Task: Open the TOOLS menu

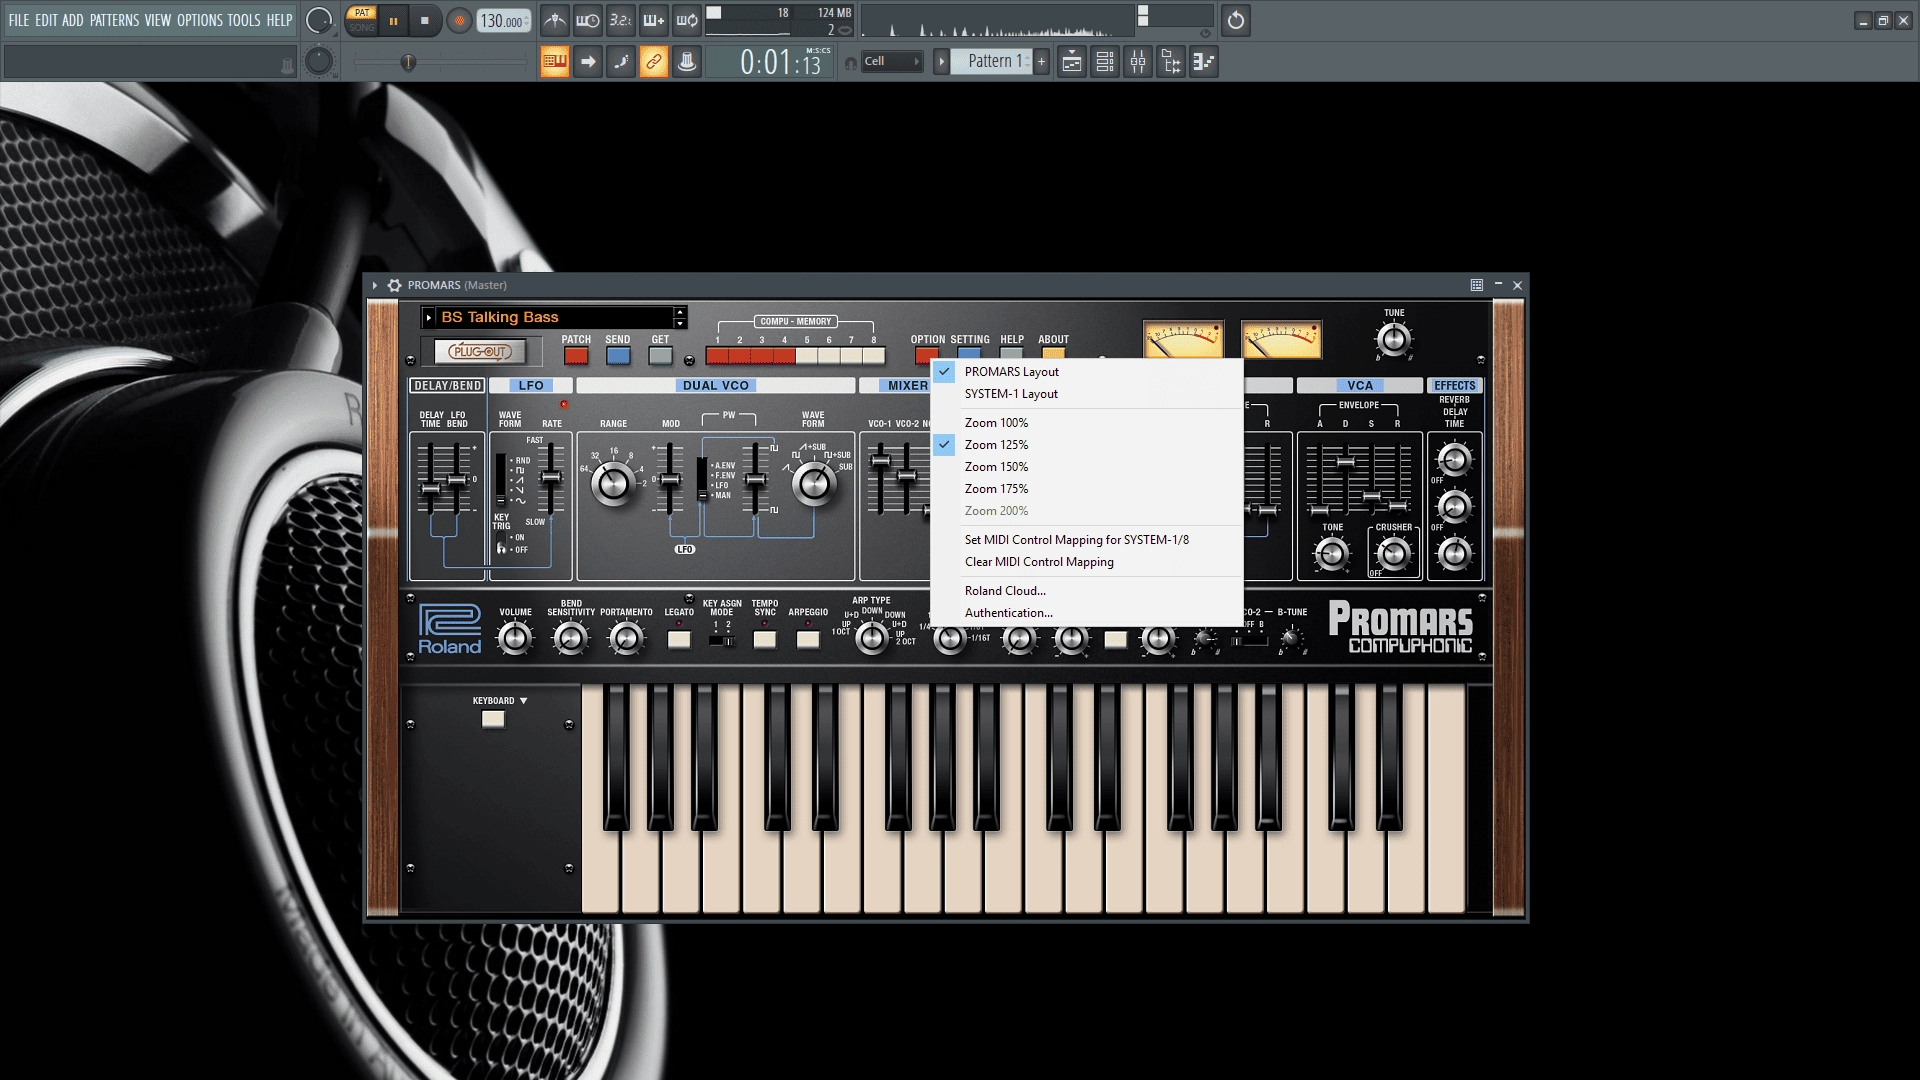Action: (244, 20)
